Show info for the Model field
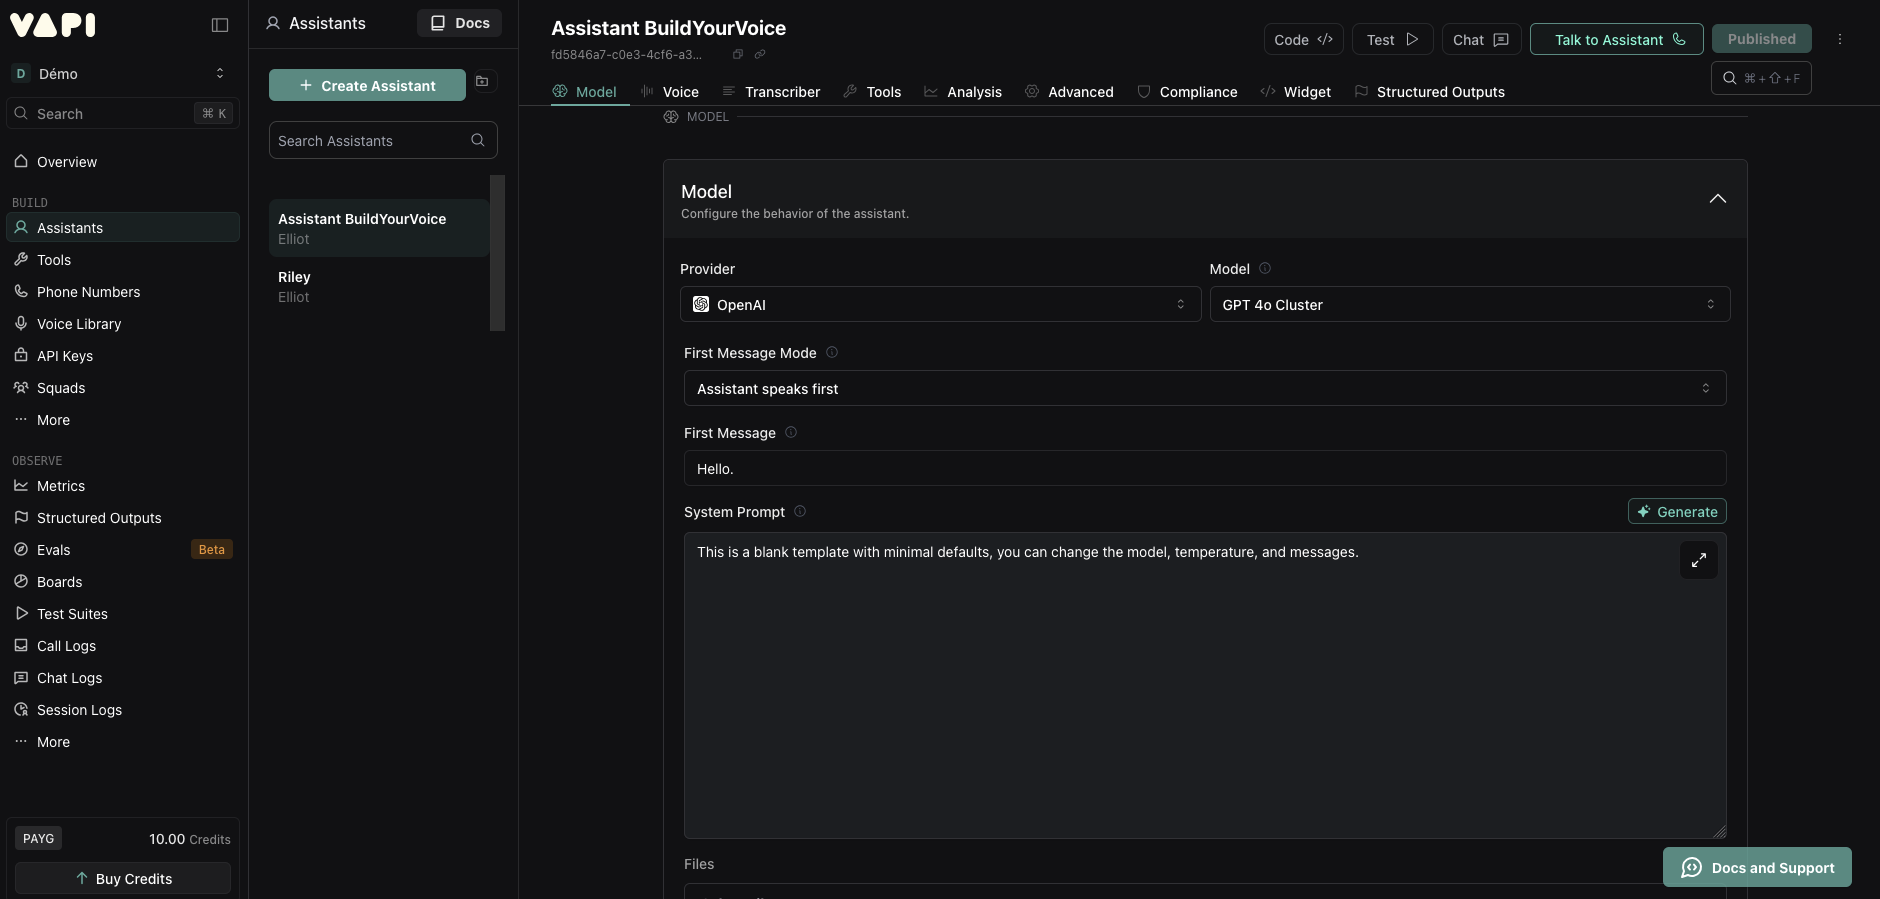1880x899 pixels. (1265, 268)
